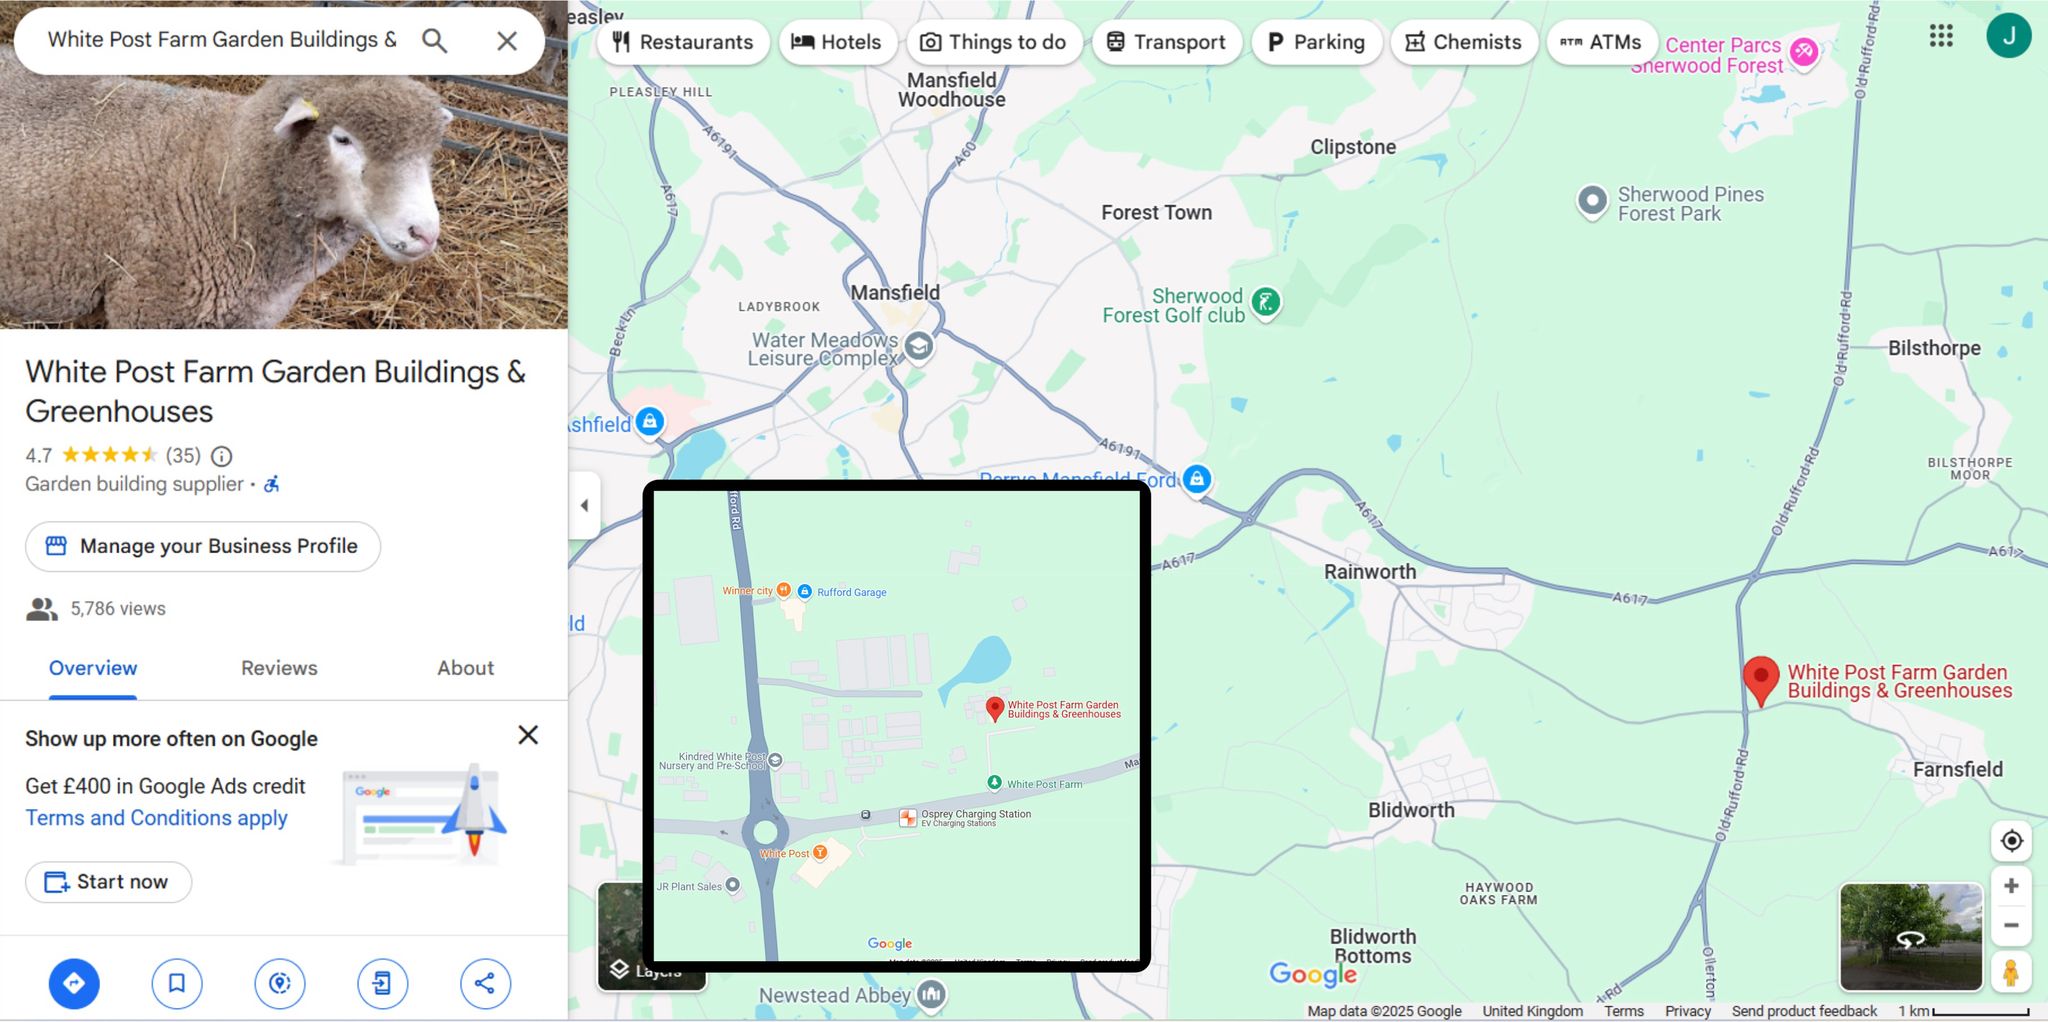Viewport: 2048px width, 1022px height.
Task: Zoom in the map
Action: pos(2011,886)
